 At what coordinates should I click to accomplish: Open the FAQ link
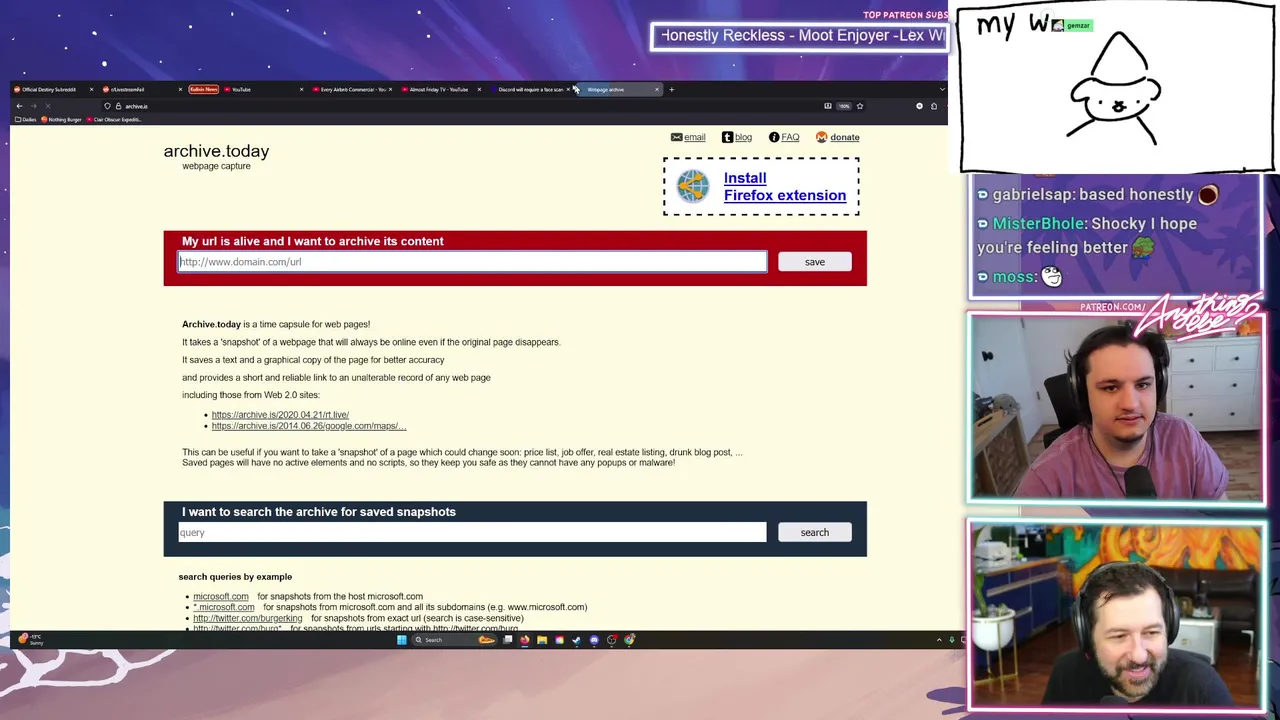(790, 137)
